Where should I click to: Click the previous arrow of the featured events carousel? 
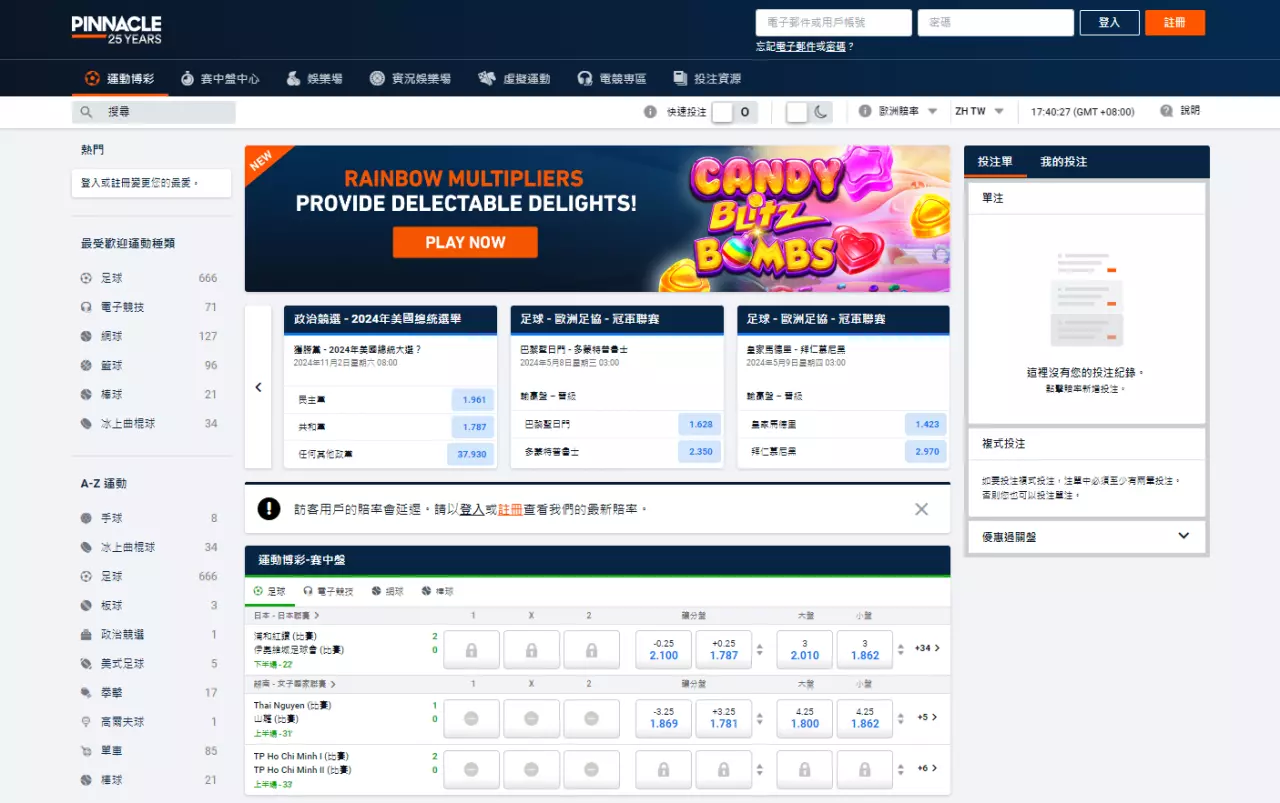258,387
